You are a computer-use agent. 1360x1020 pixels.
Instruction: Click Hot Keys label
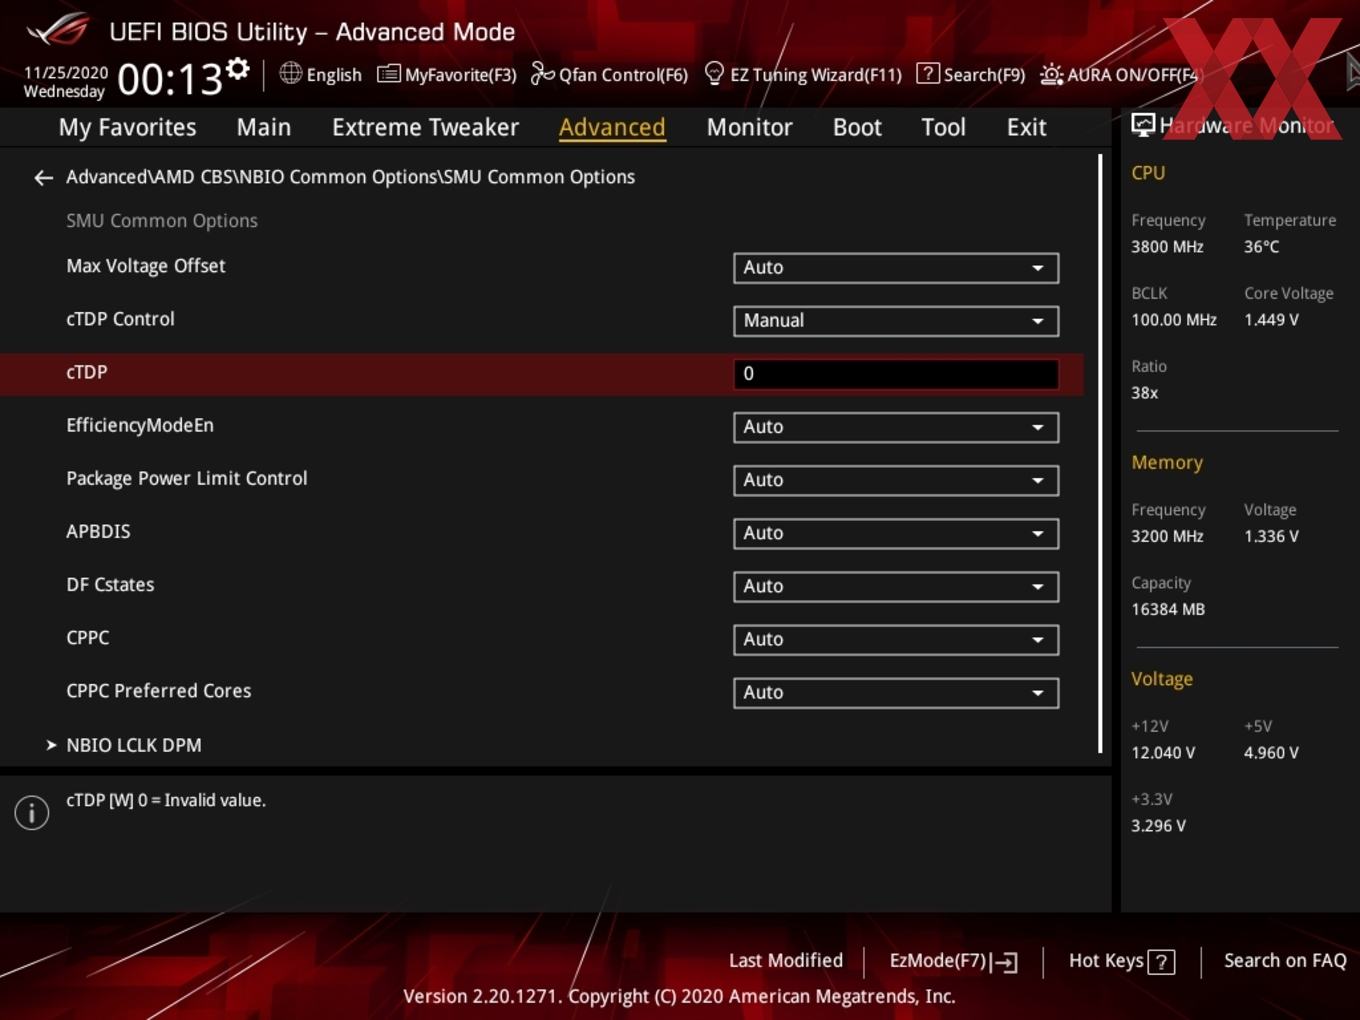(1106, 961)
